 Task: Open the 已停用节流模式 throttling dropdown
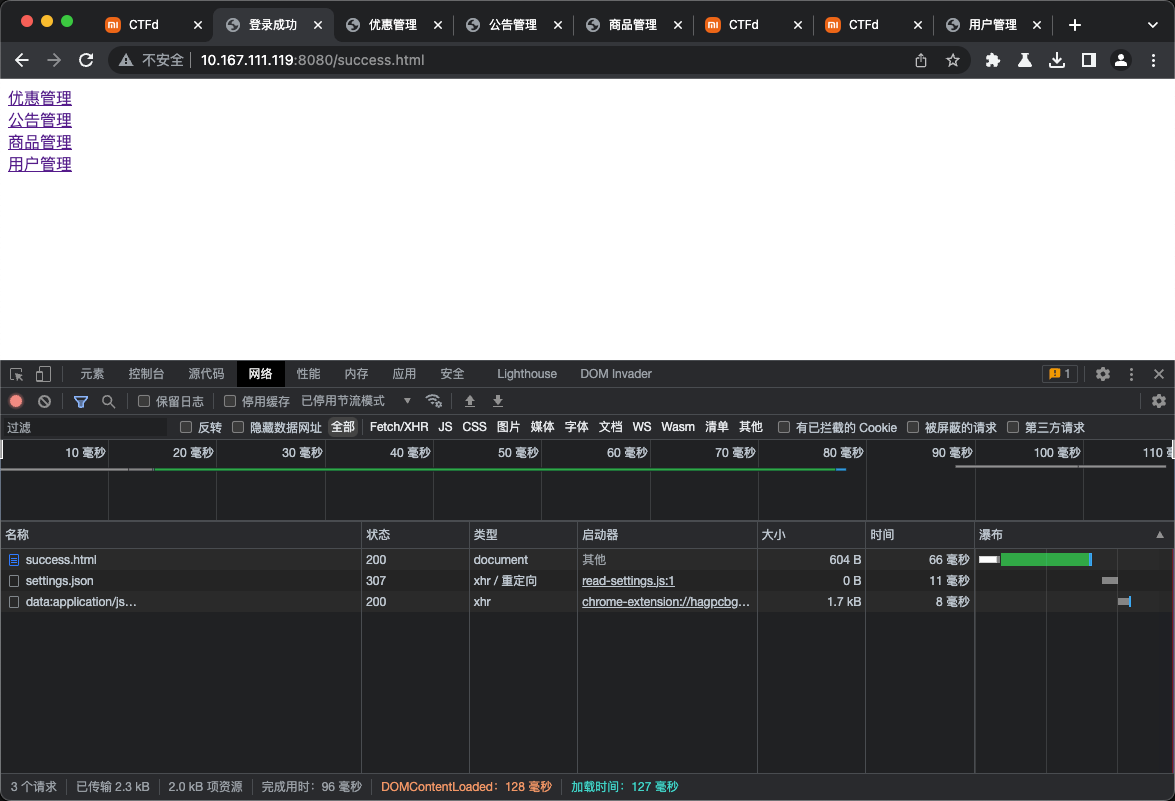(355, 401)
